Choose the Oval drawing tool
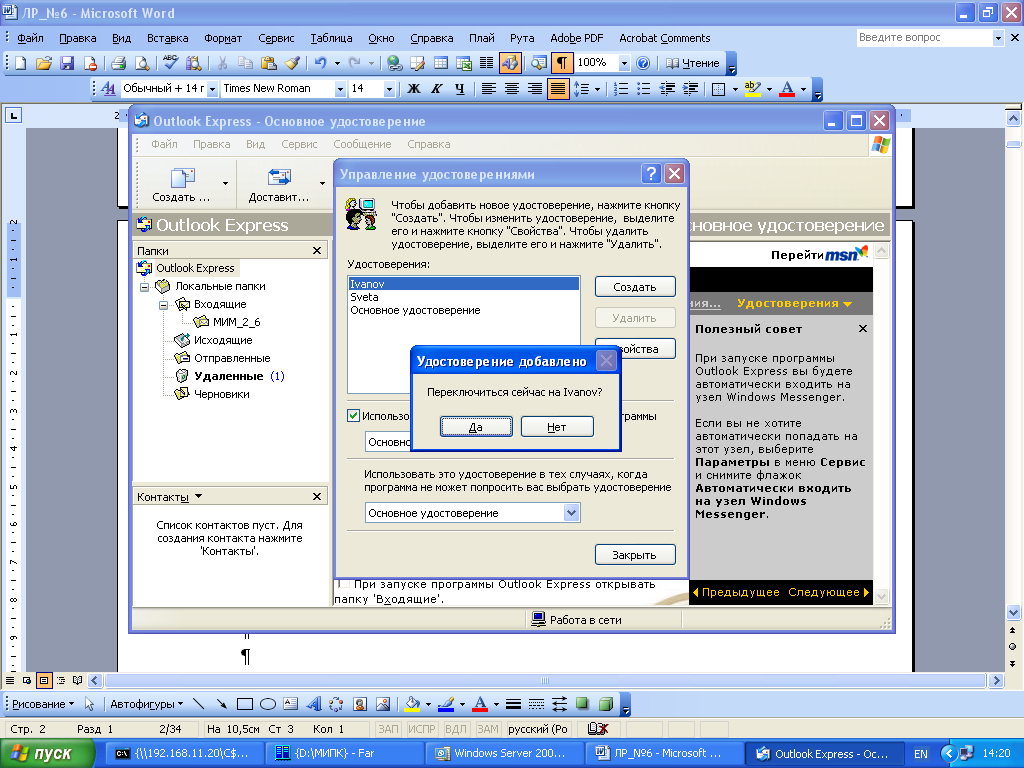 pyautogui.click(x=268, y=704)
